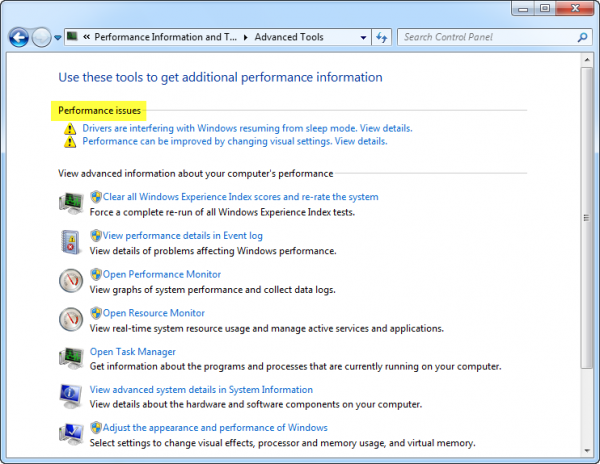Click shield icon before Open Resource Monitor

click(96, 313)
